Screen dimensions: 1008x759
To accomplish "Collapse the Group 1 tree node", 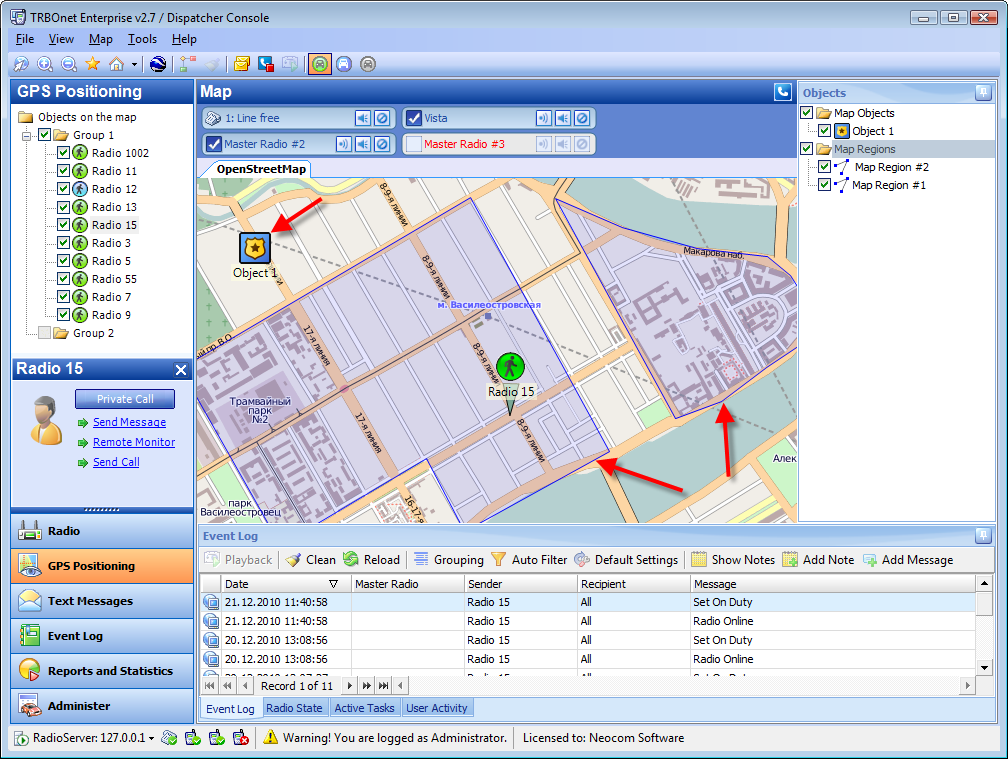I will [x=26, y=136].
